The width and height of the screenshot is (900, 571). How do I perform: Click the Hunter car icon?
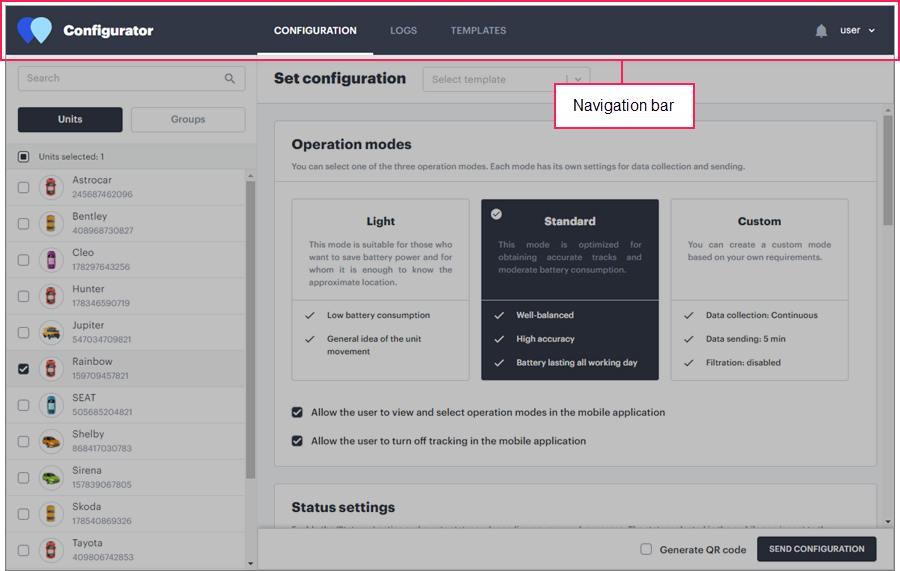point(51,296)
